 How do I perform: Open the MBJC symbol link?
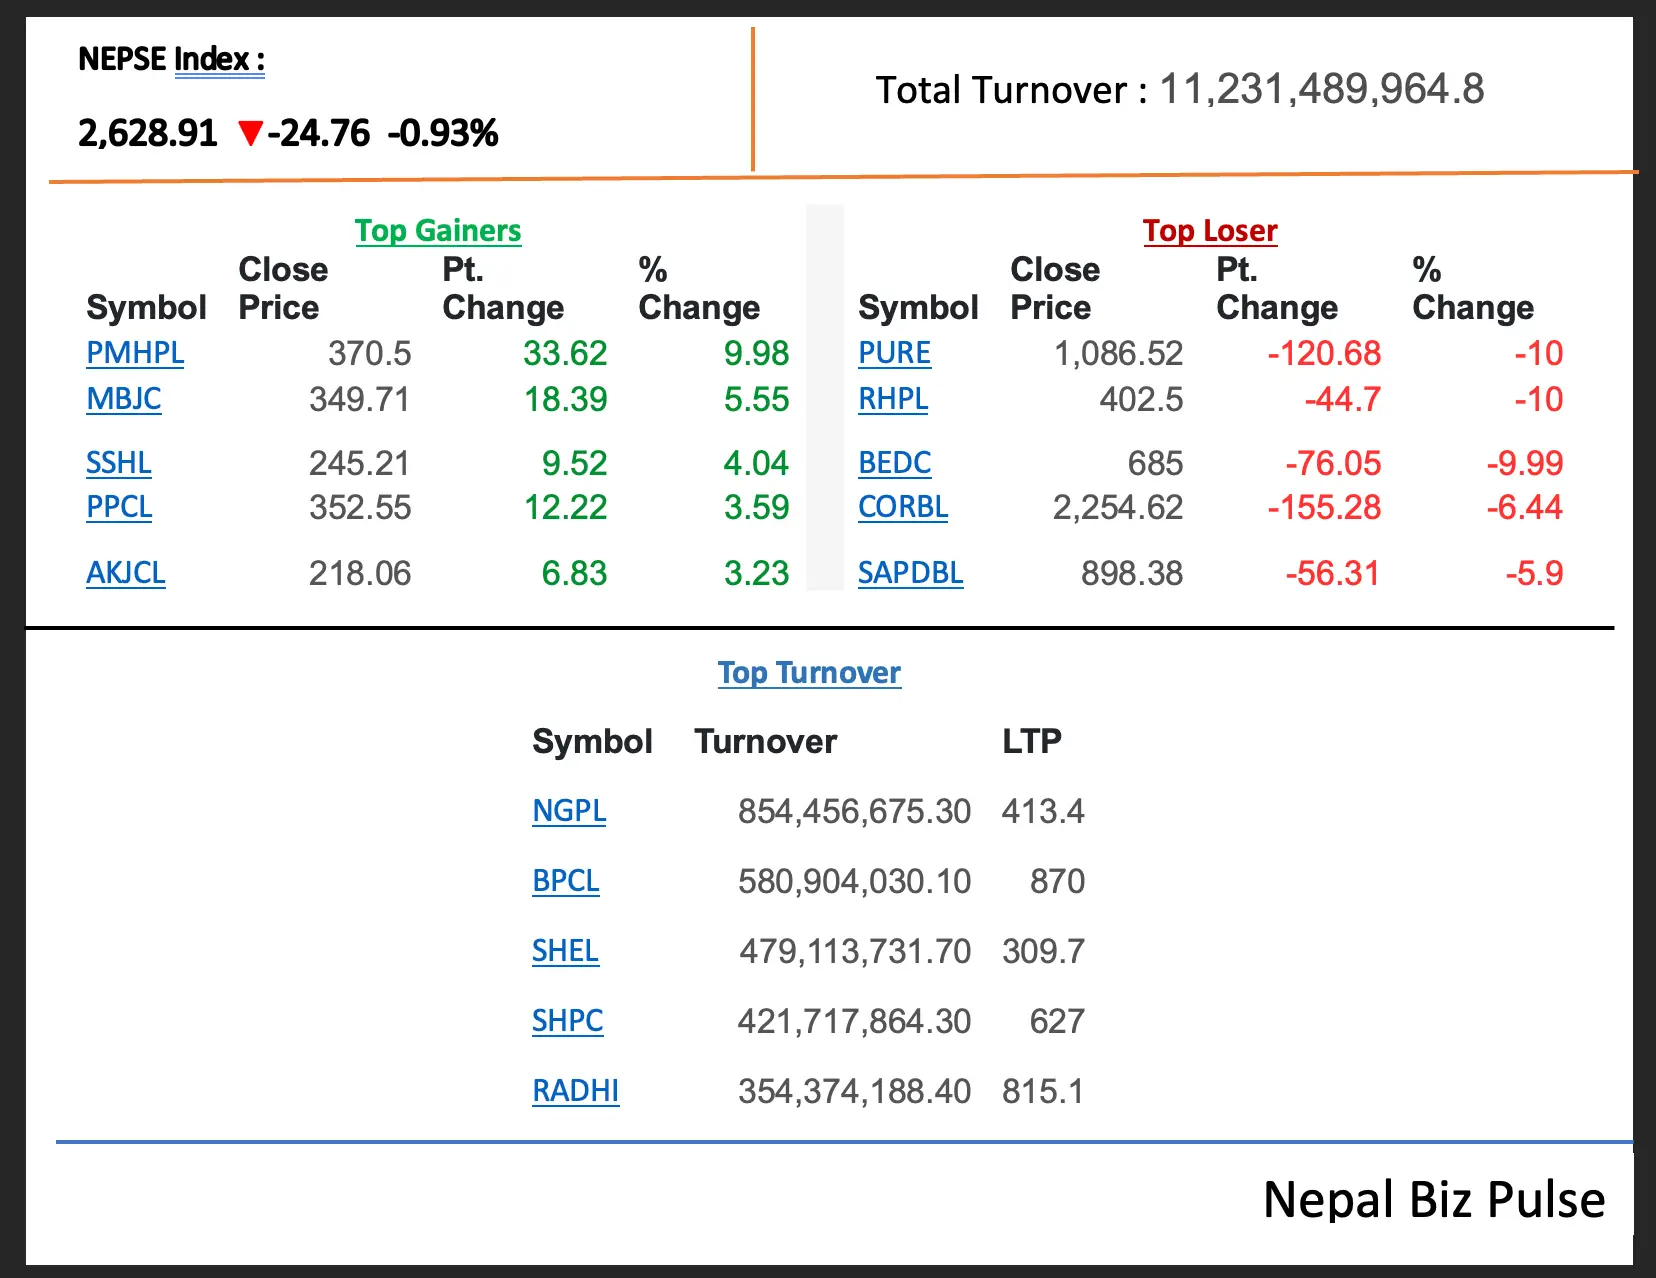click(x=123, y=399)
